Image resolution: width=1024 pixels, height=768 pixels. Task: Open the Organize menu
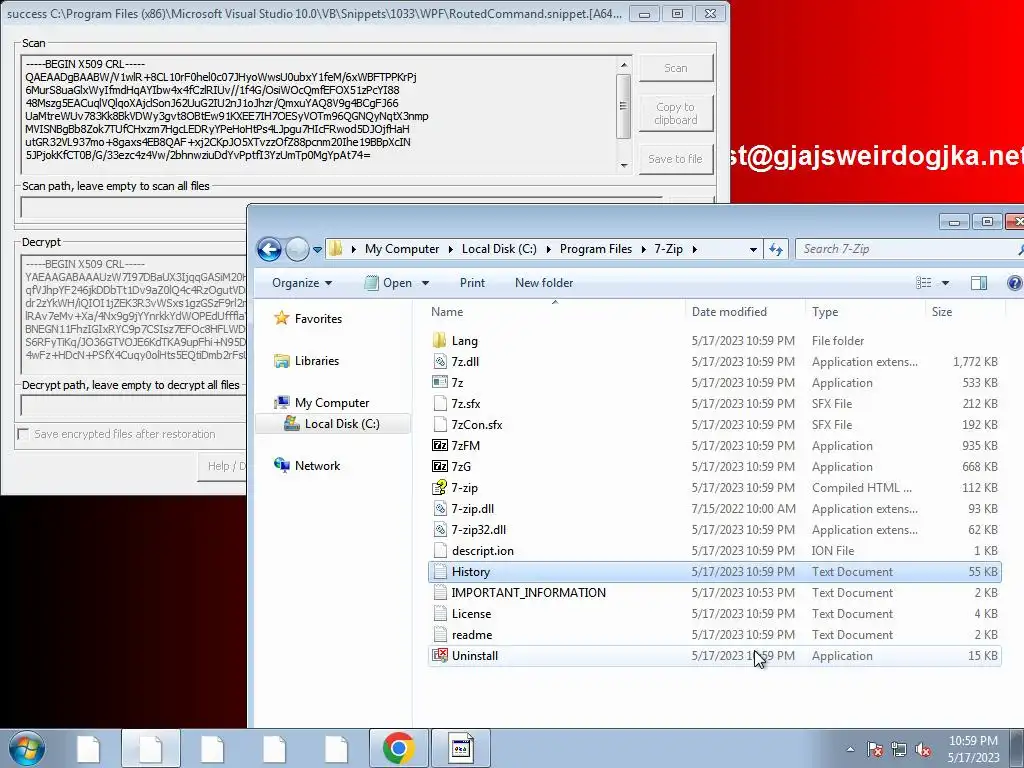click(x=302, y=283)
